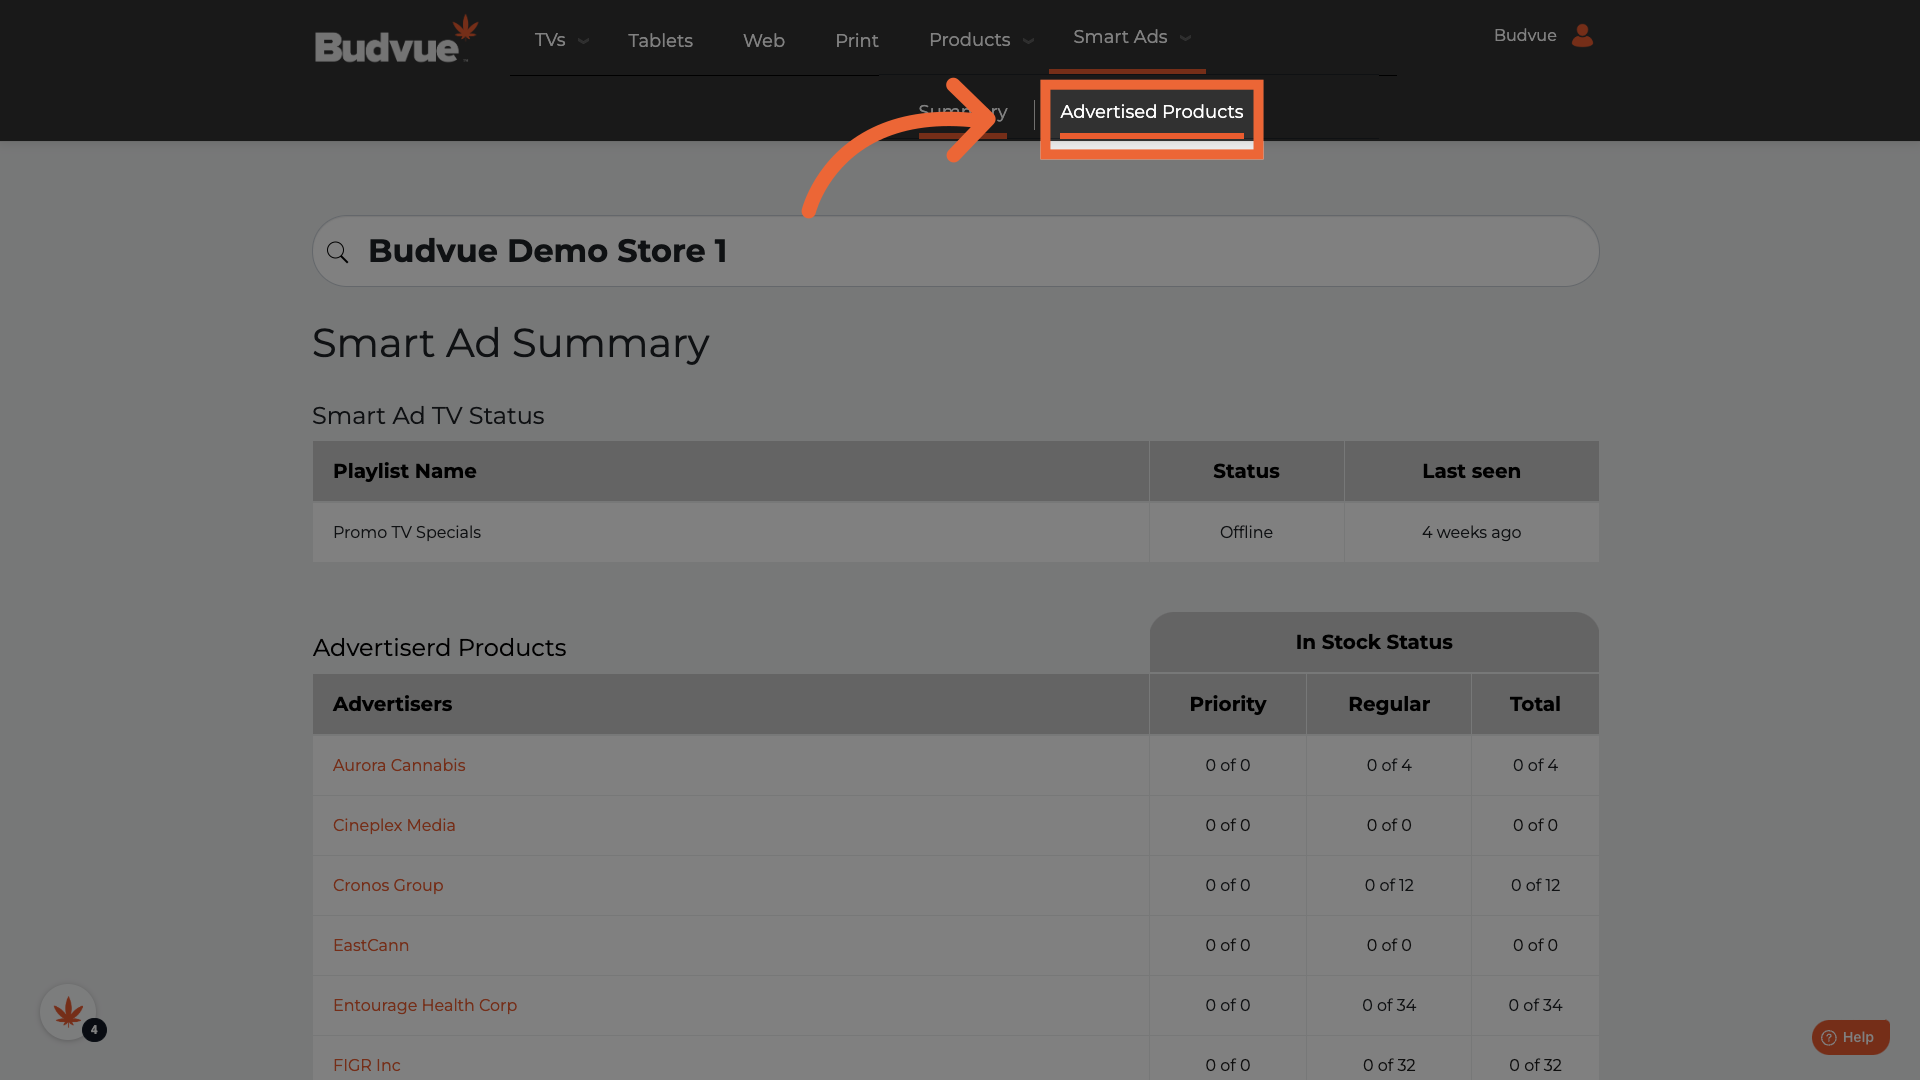The height and width of the screenshot is (1080, 1920).
Task: Expand the TVs dropdown chevron
Action: [584, 41]
